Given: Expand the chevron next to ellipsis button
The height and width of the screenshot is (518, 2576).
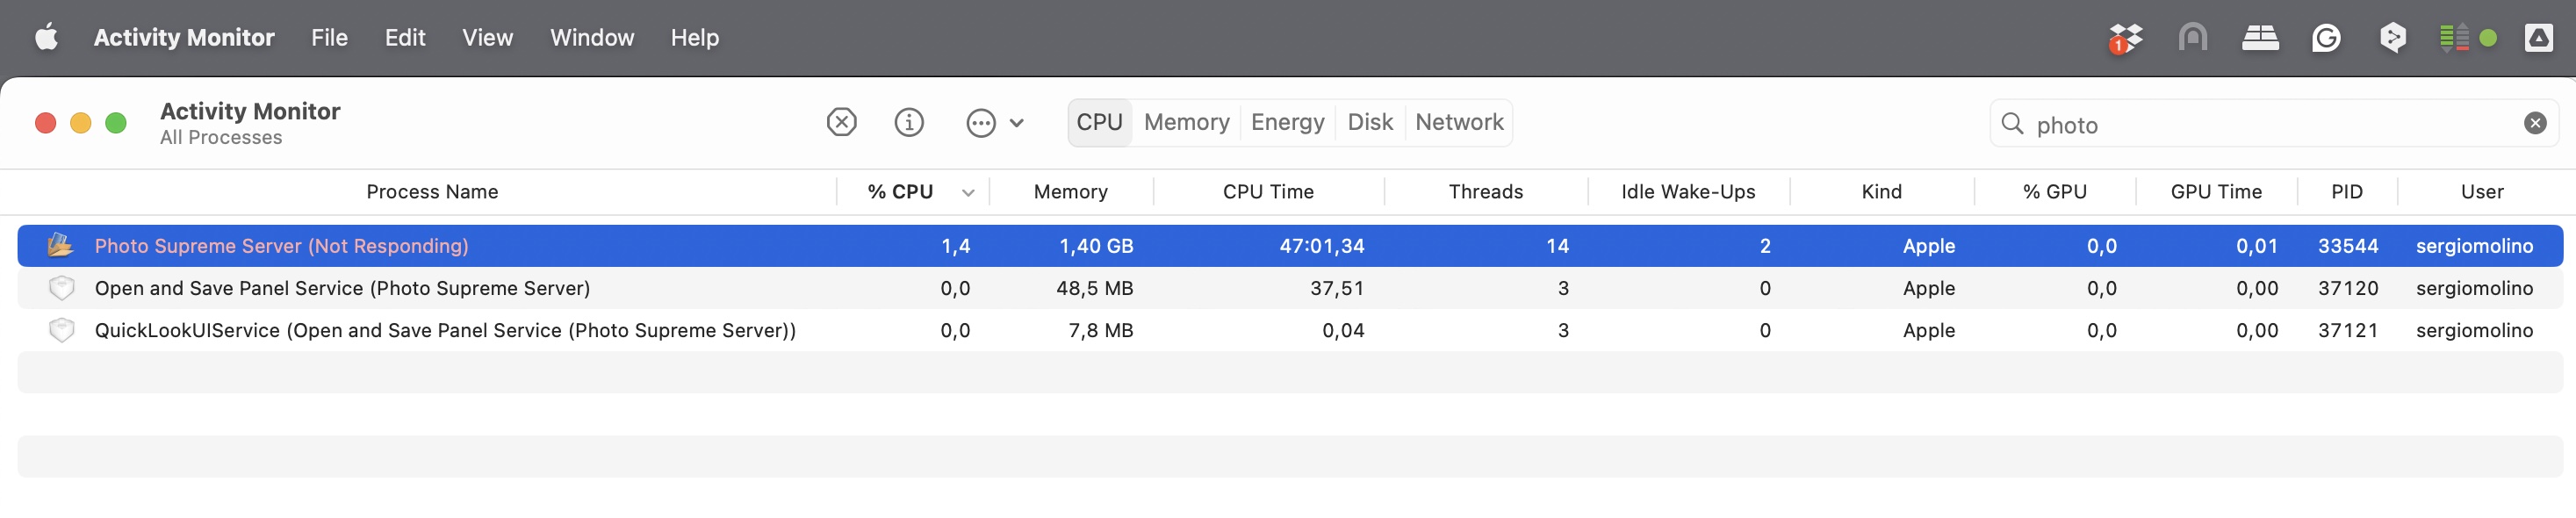Looking at the screenshot, I should click(x=1017, y=123).
